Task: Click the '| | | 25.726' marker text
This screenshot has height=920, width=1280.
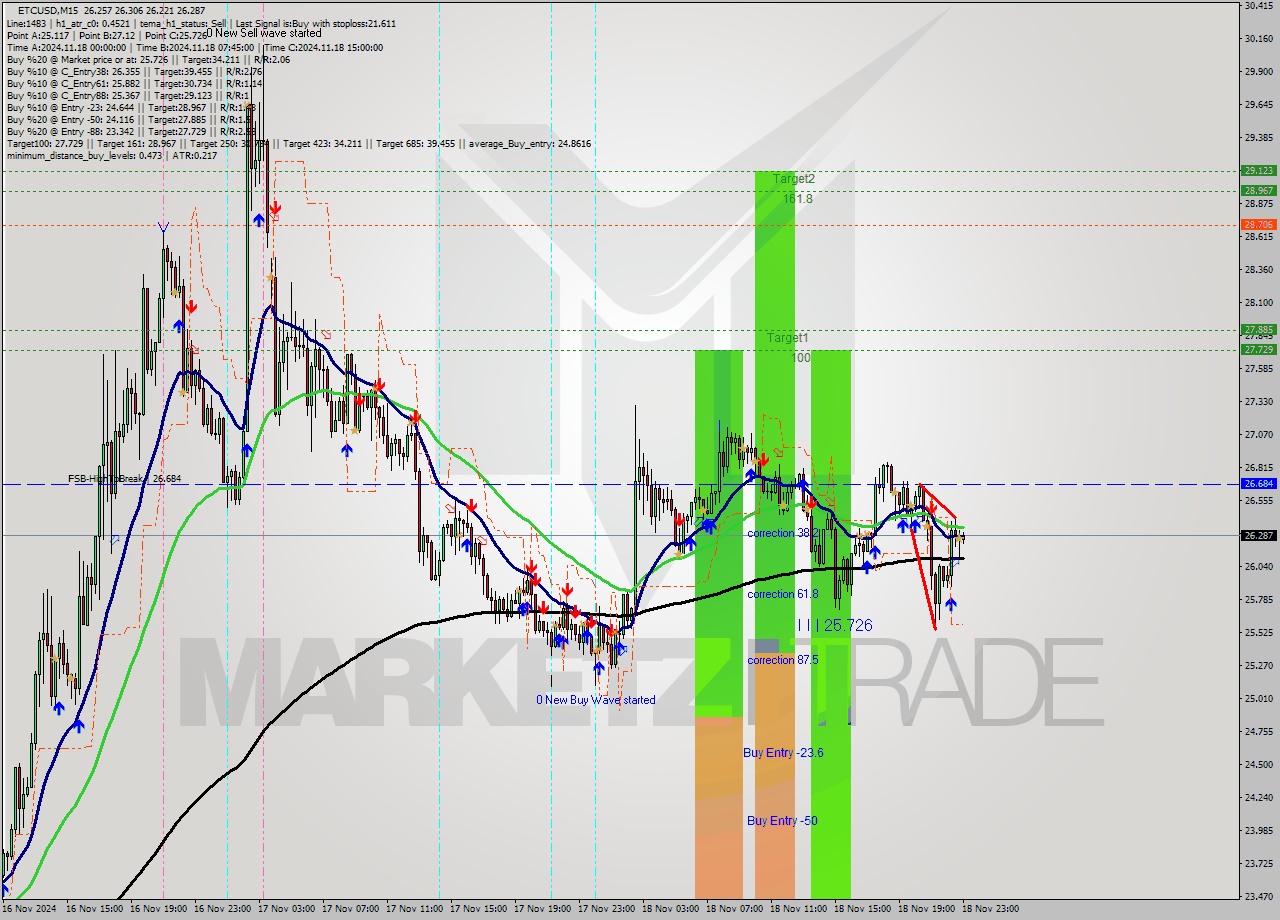Action: click(835, 625)
